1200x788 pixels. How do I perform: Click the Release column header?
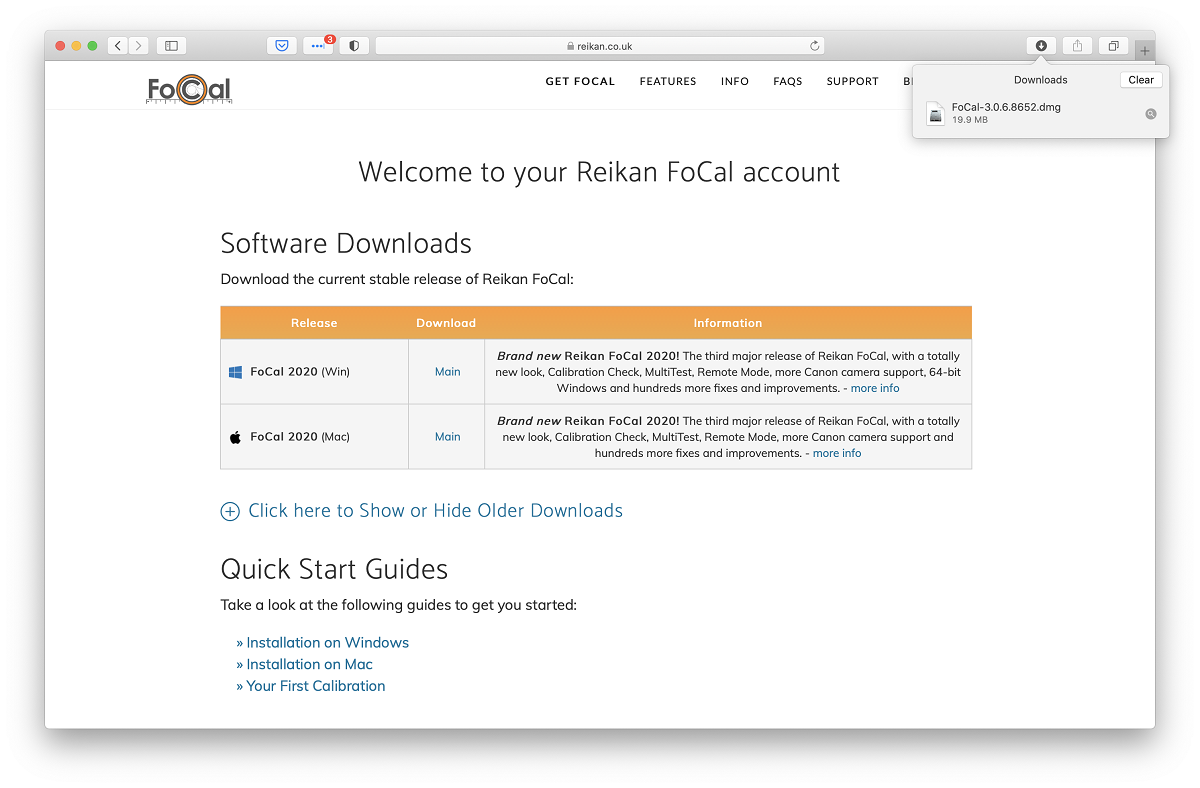314,323
